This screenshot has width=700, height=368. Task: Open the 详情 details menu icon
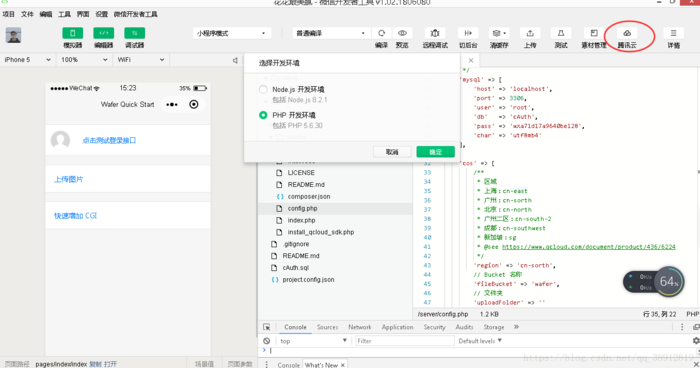point(674,33)
